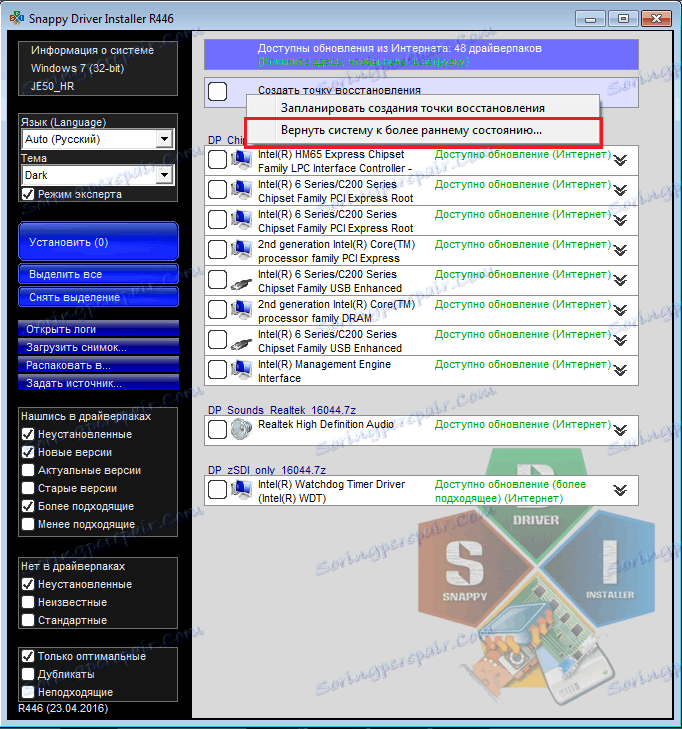
Task: Enable Неподходящие checkbox
Action: click(x=28, y=692)
